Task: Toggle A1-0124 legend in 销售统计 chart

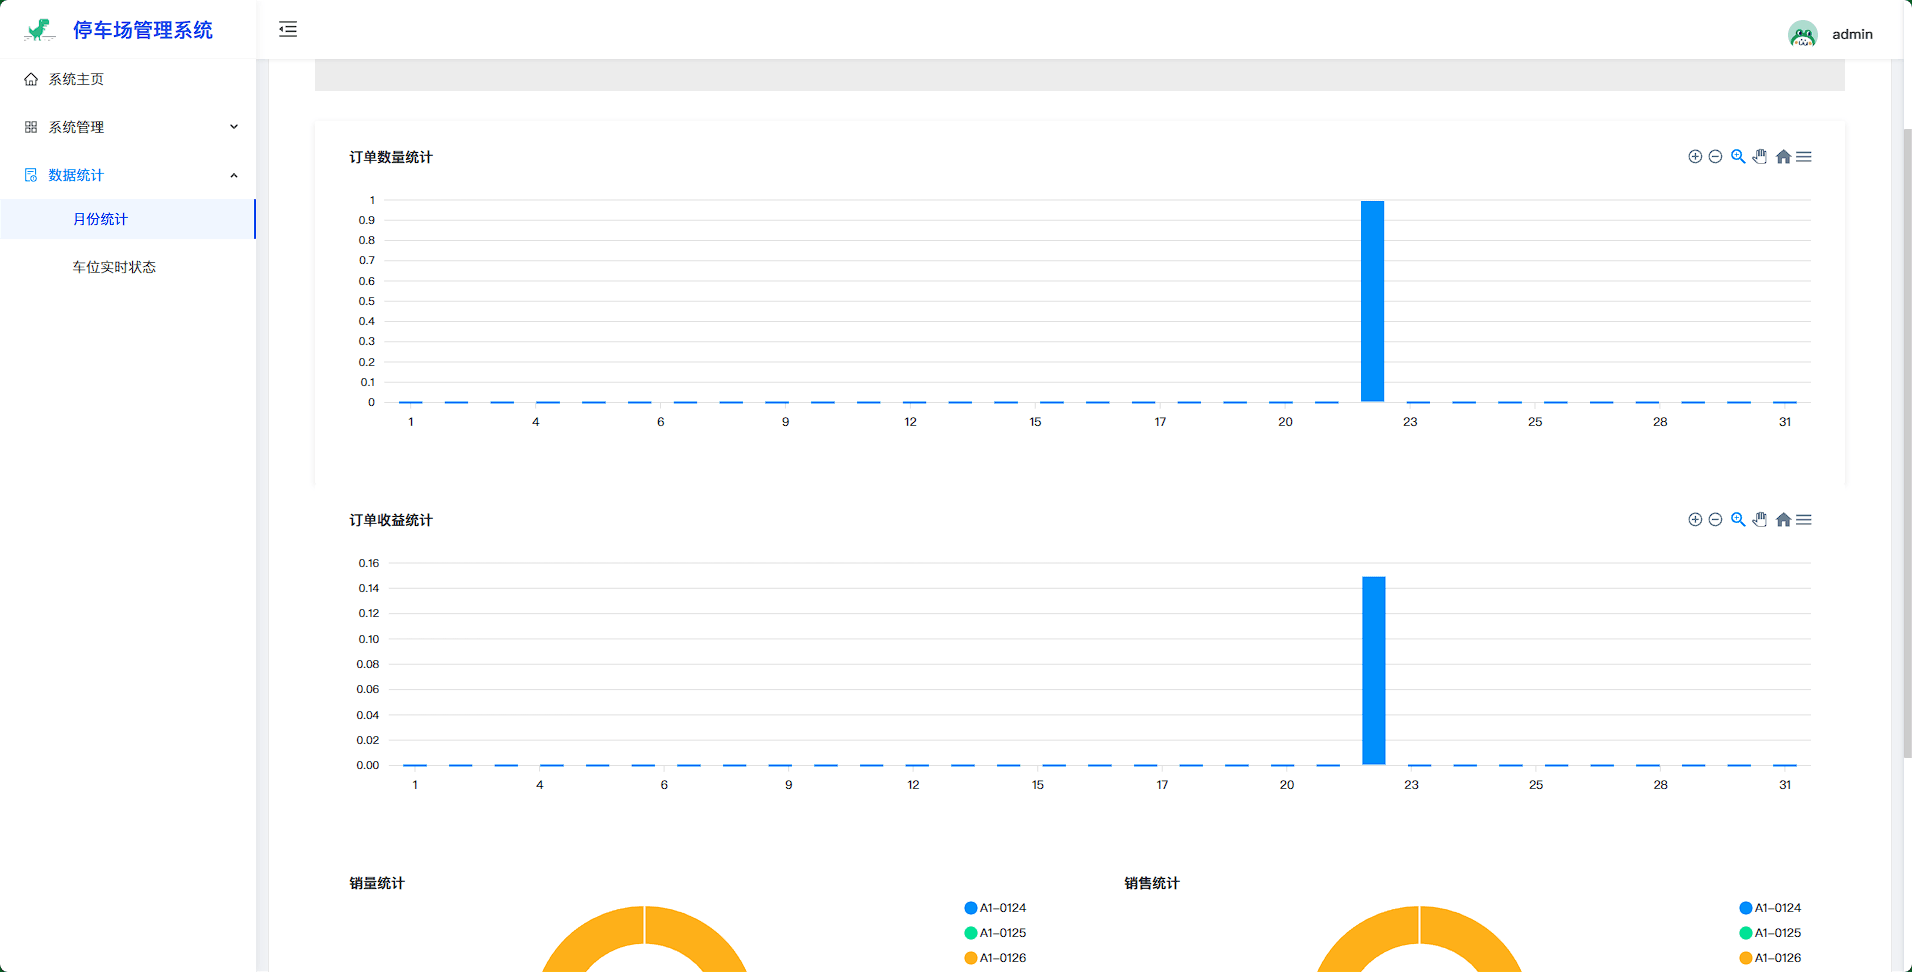Action: (x=1770, y=908)
